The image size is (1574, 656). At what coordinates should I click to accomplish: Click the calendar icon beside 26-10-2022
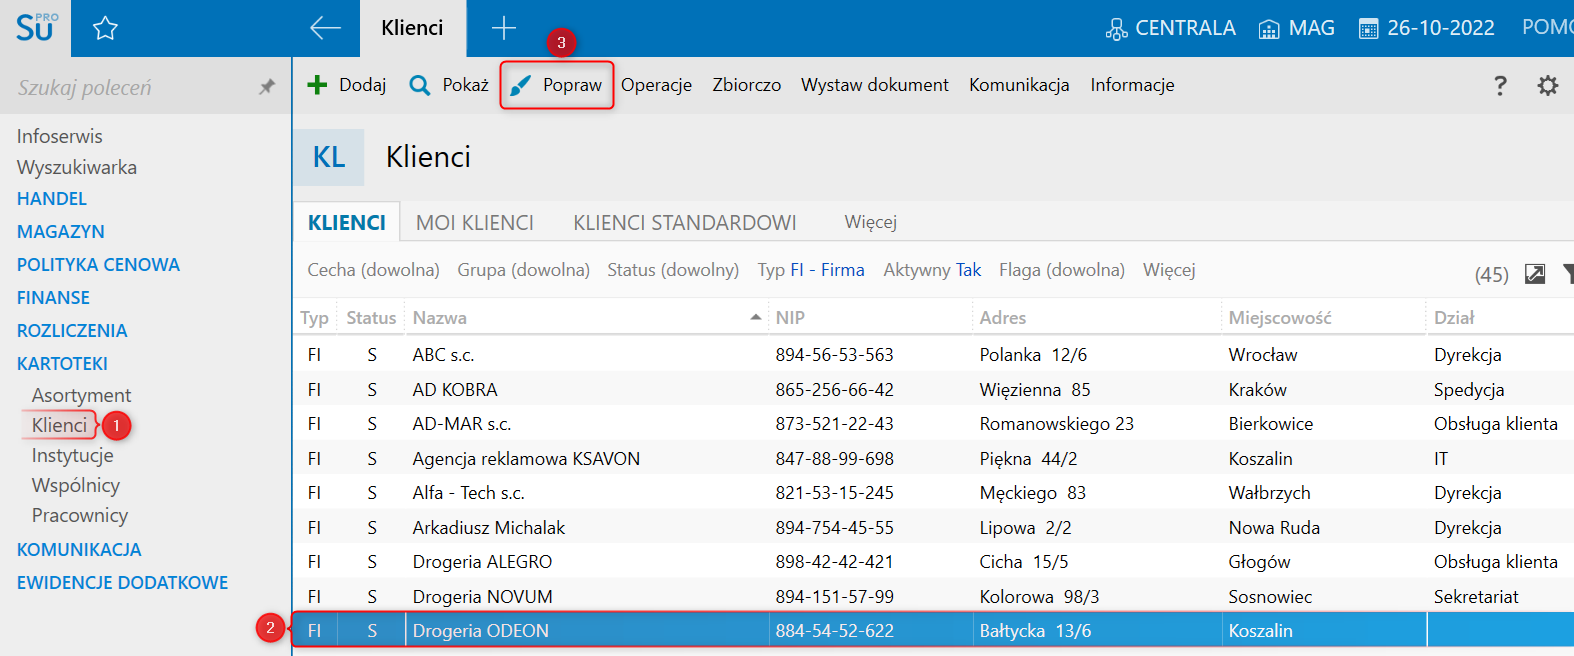tap(1368, 29)
